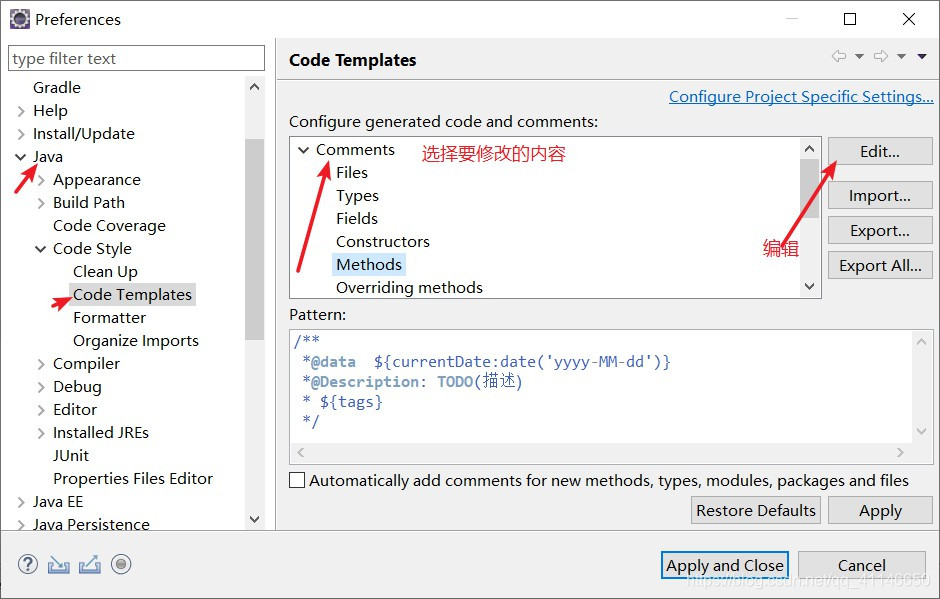Focus the type filter text field
The image size is (940, 599).
point(137,58)
